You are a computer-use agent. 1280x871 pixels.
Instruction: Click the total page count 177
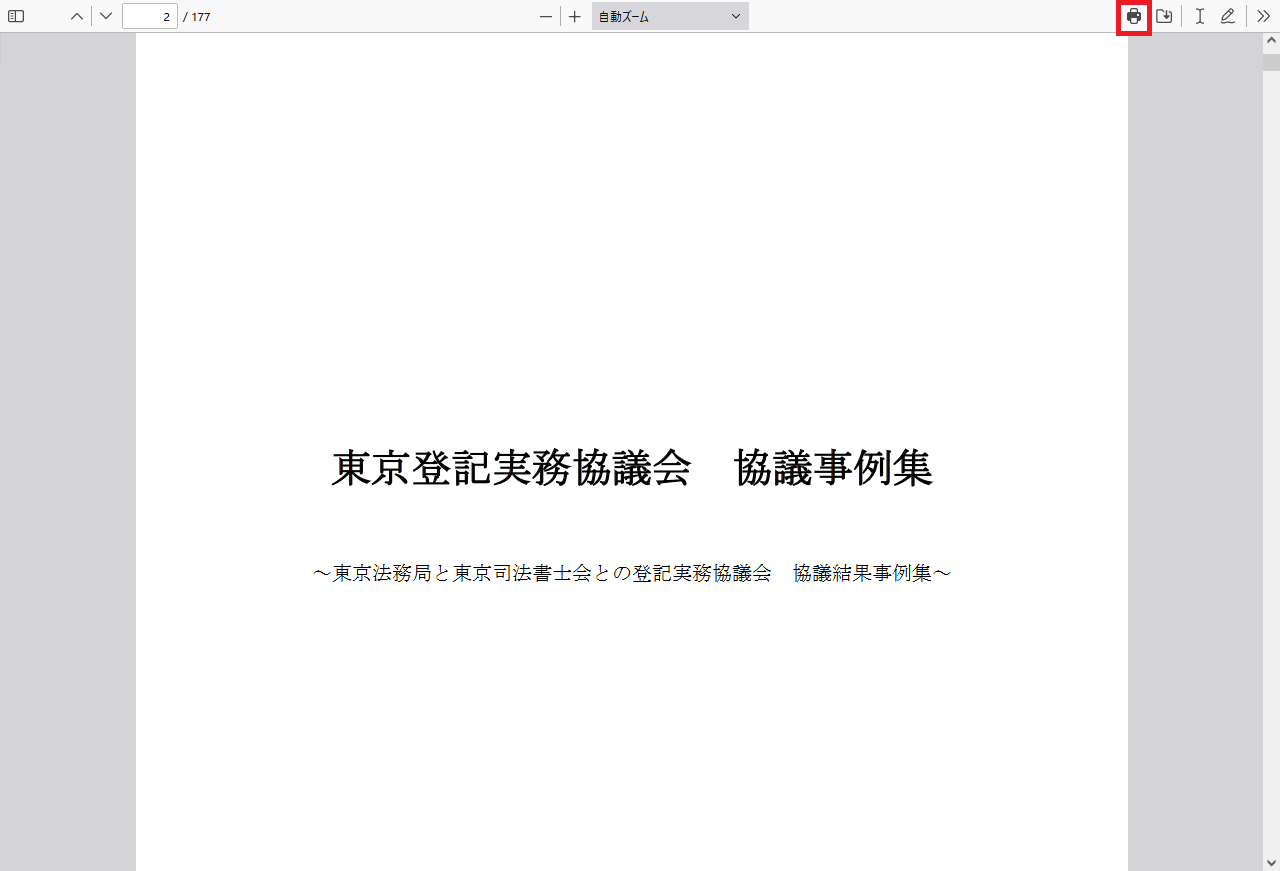201,17
